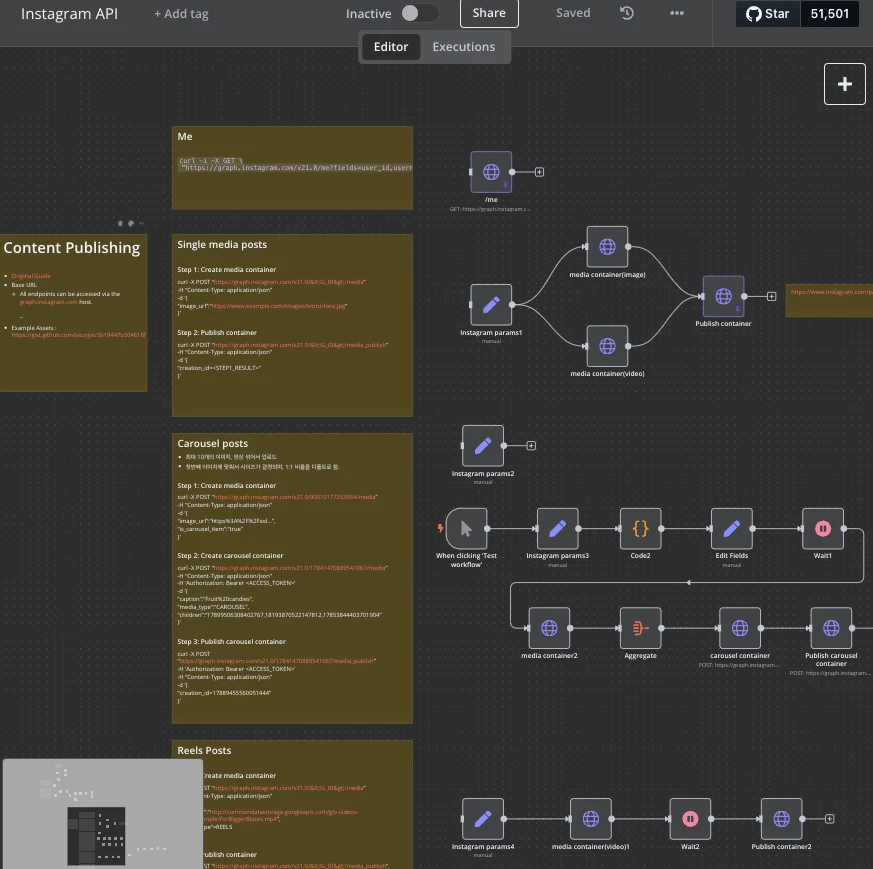This screenshot has height=869, width=873.
Task: Open the Publish carousel container node
Action: [831, 628]
